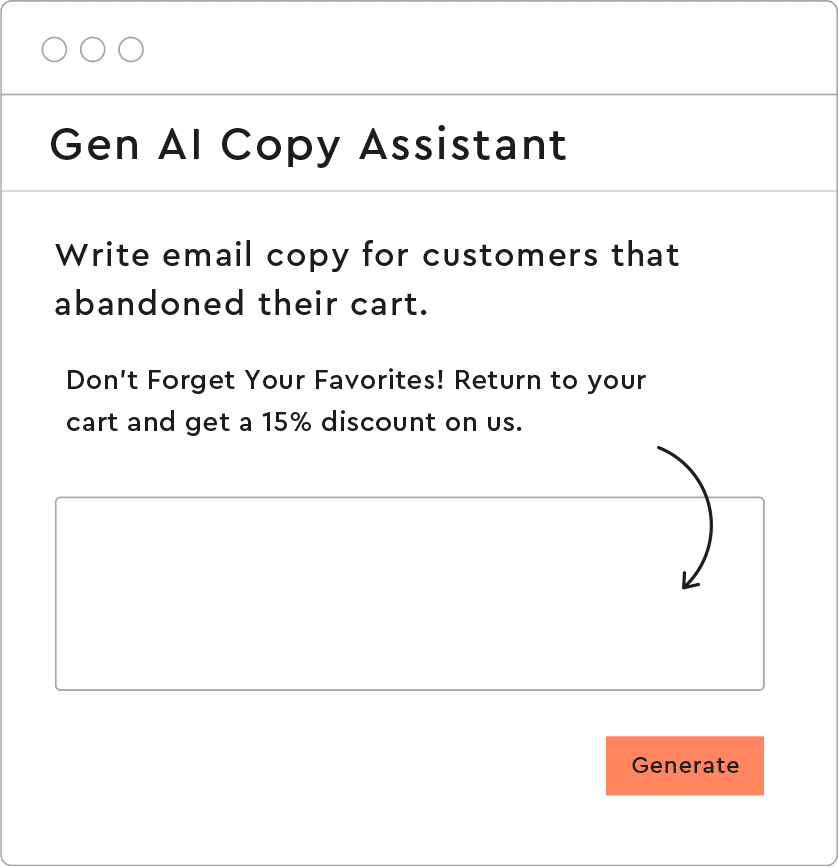Click the leftmost window control circle

point(54,49)
